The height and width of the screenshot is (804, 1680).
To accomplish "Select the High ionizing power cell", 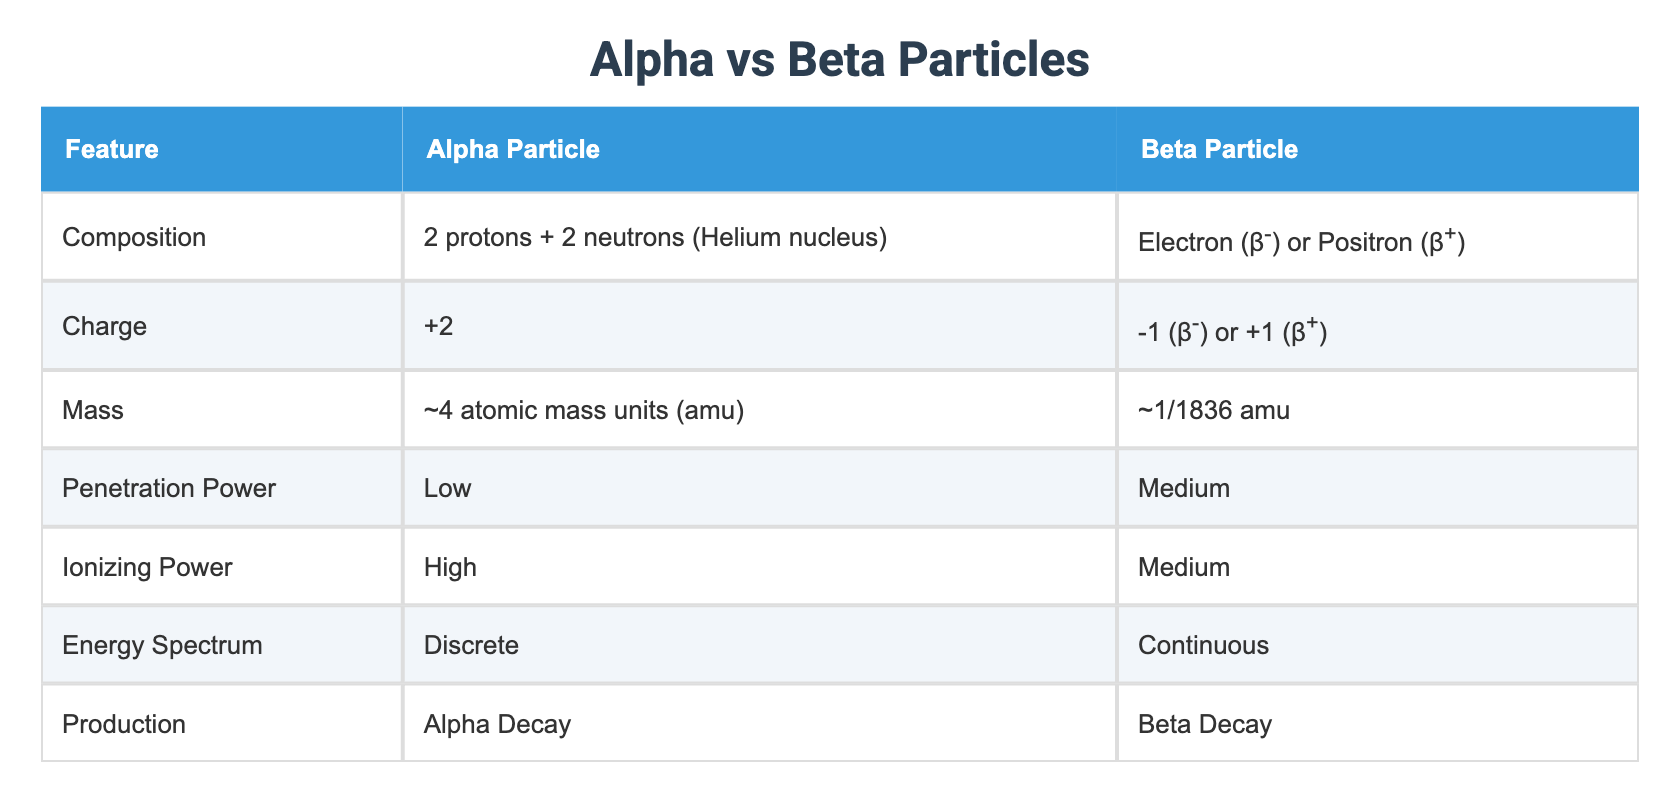I will [x=759, y=567].
